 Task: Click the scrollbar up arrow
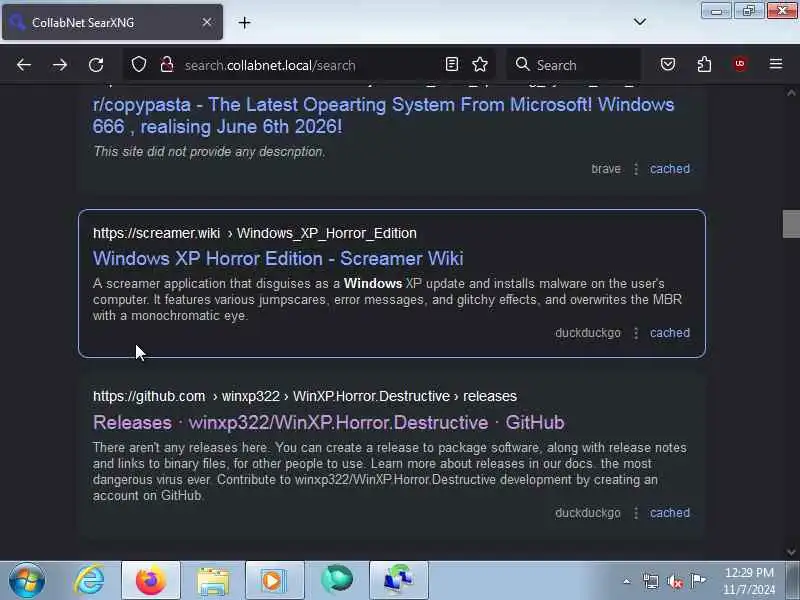click(x=791, y=92)
